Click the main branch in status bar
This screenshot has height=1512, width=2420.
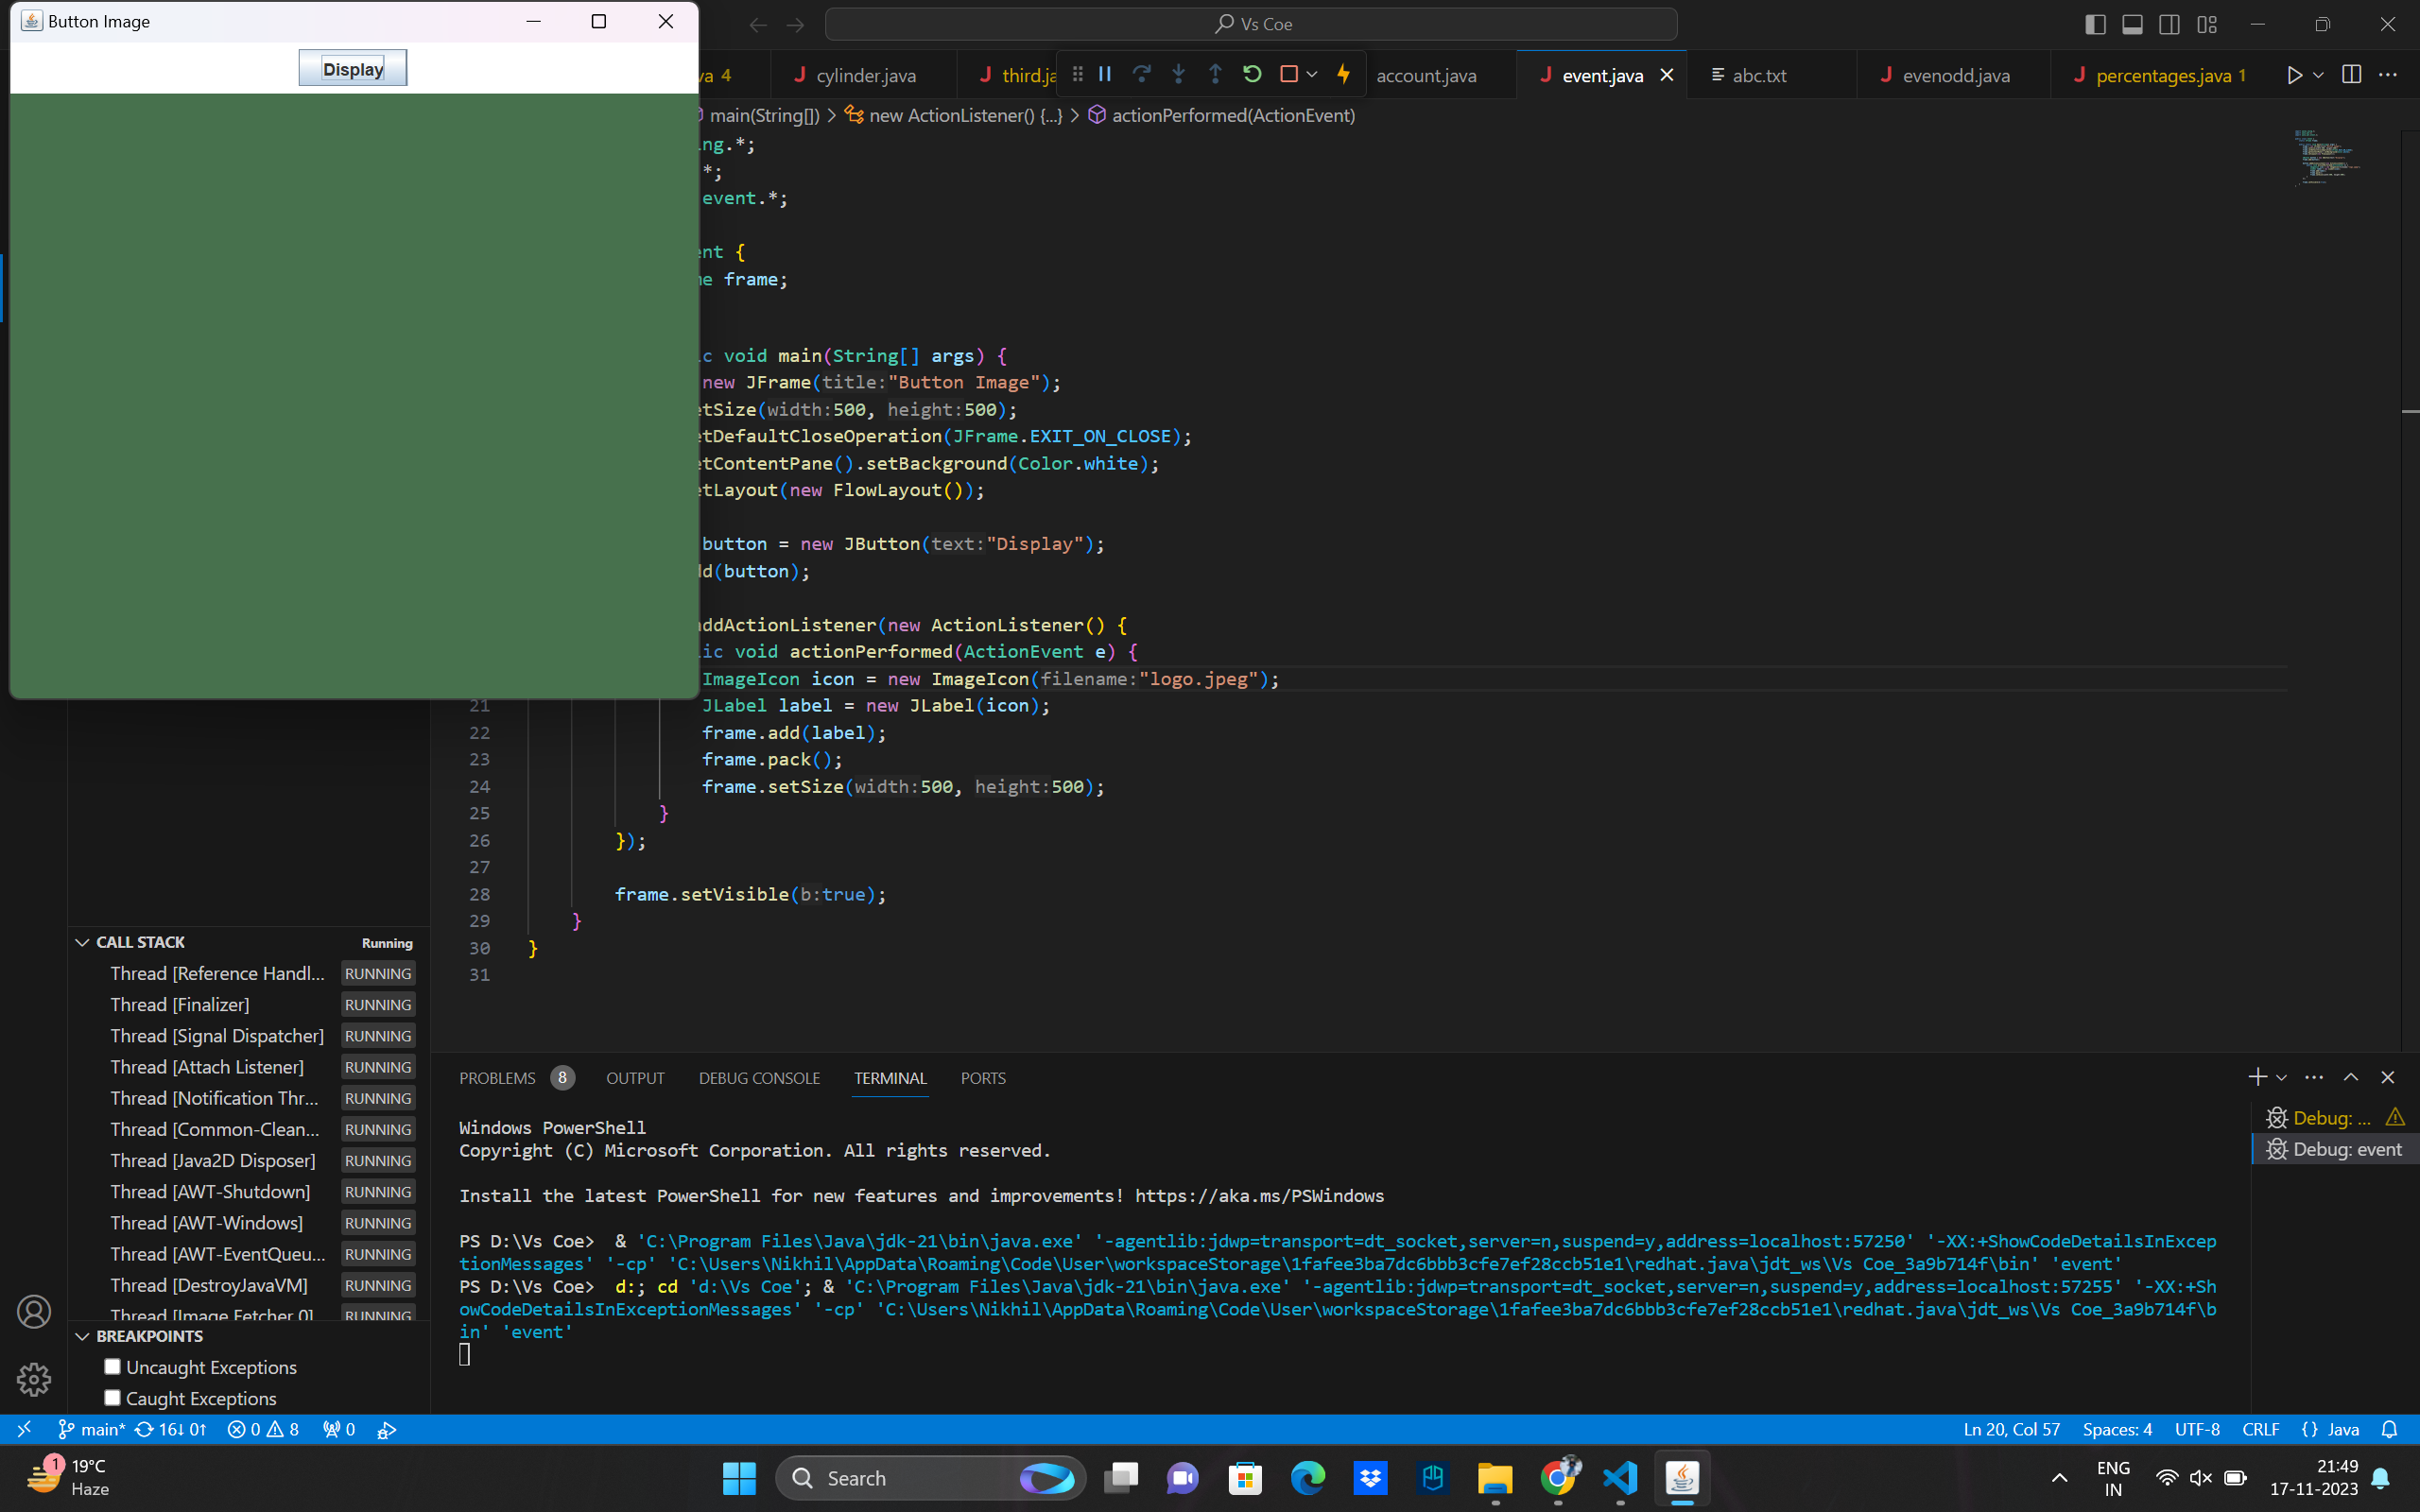(92, 1429)
